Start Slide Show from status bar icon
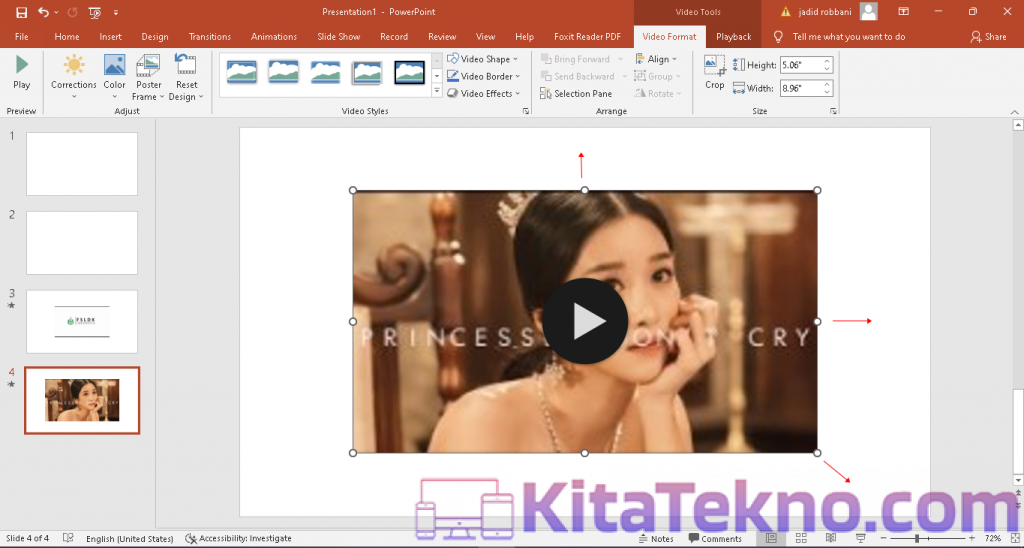This screenshot has width=1024, height=548. click(861, 538)
